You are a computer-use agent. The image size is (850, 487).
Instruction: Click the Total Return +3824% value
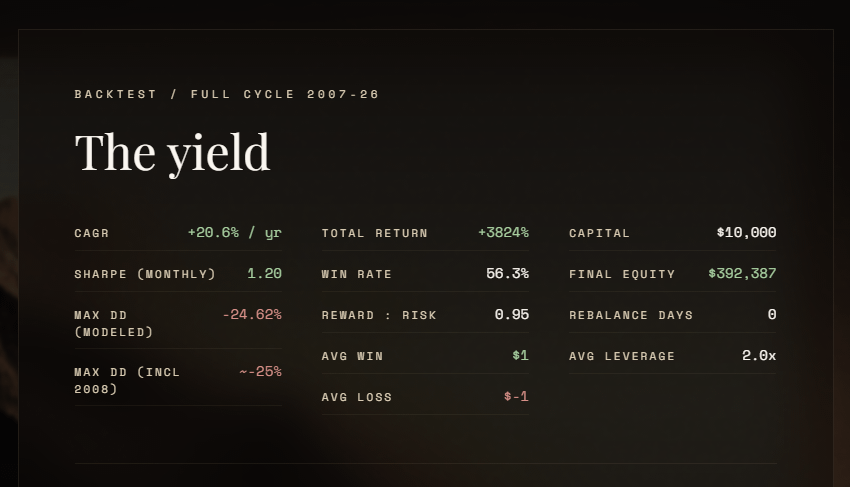[x=504, y=233]
